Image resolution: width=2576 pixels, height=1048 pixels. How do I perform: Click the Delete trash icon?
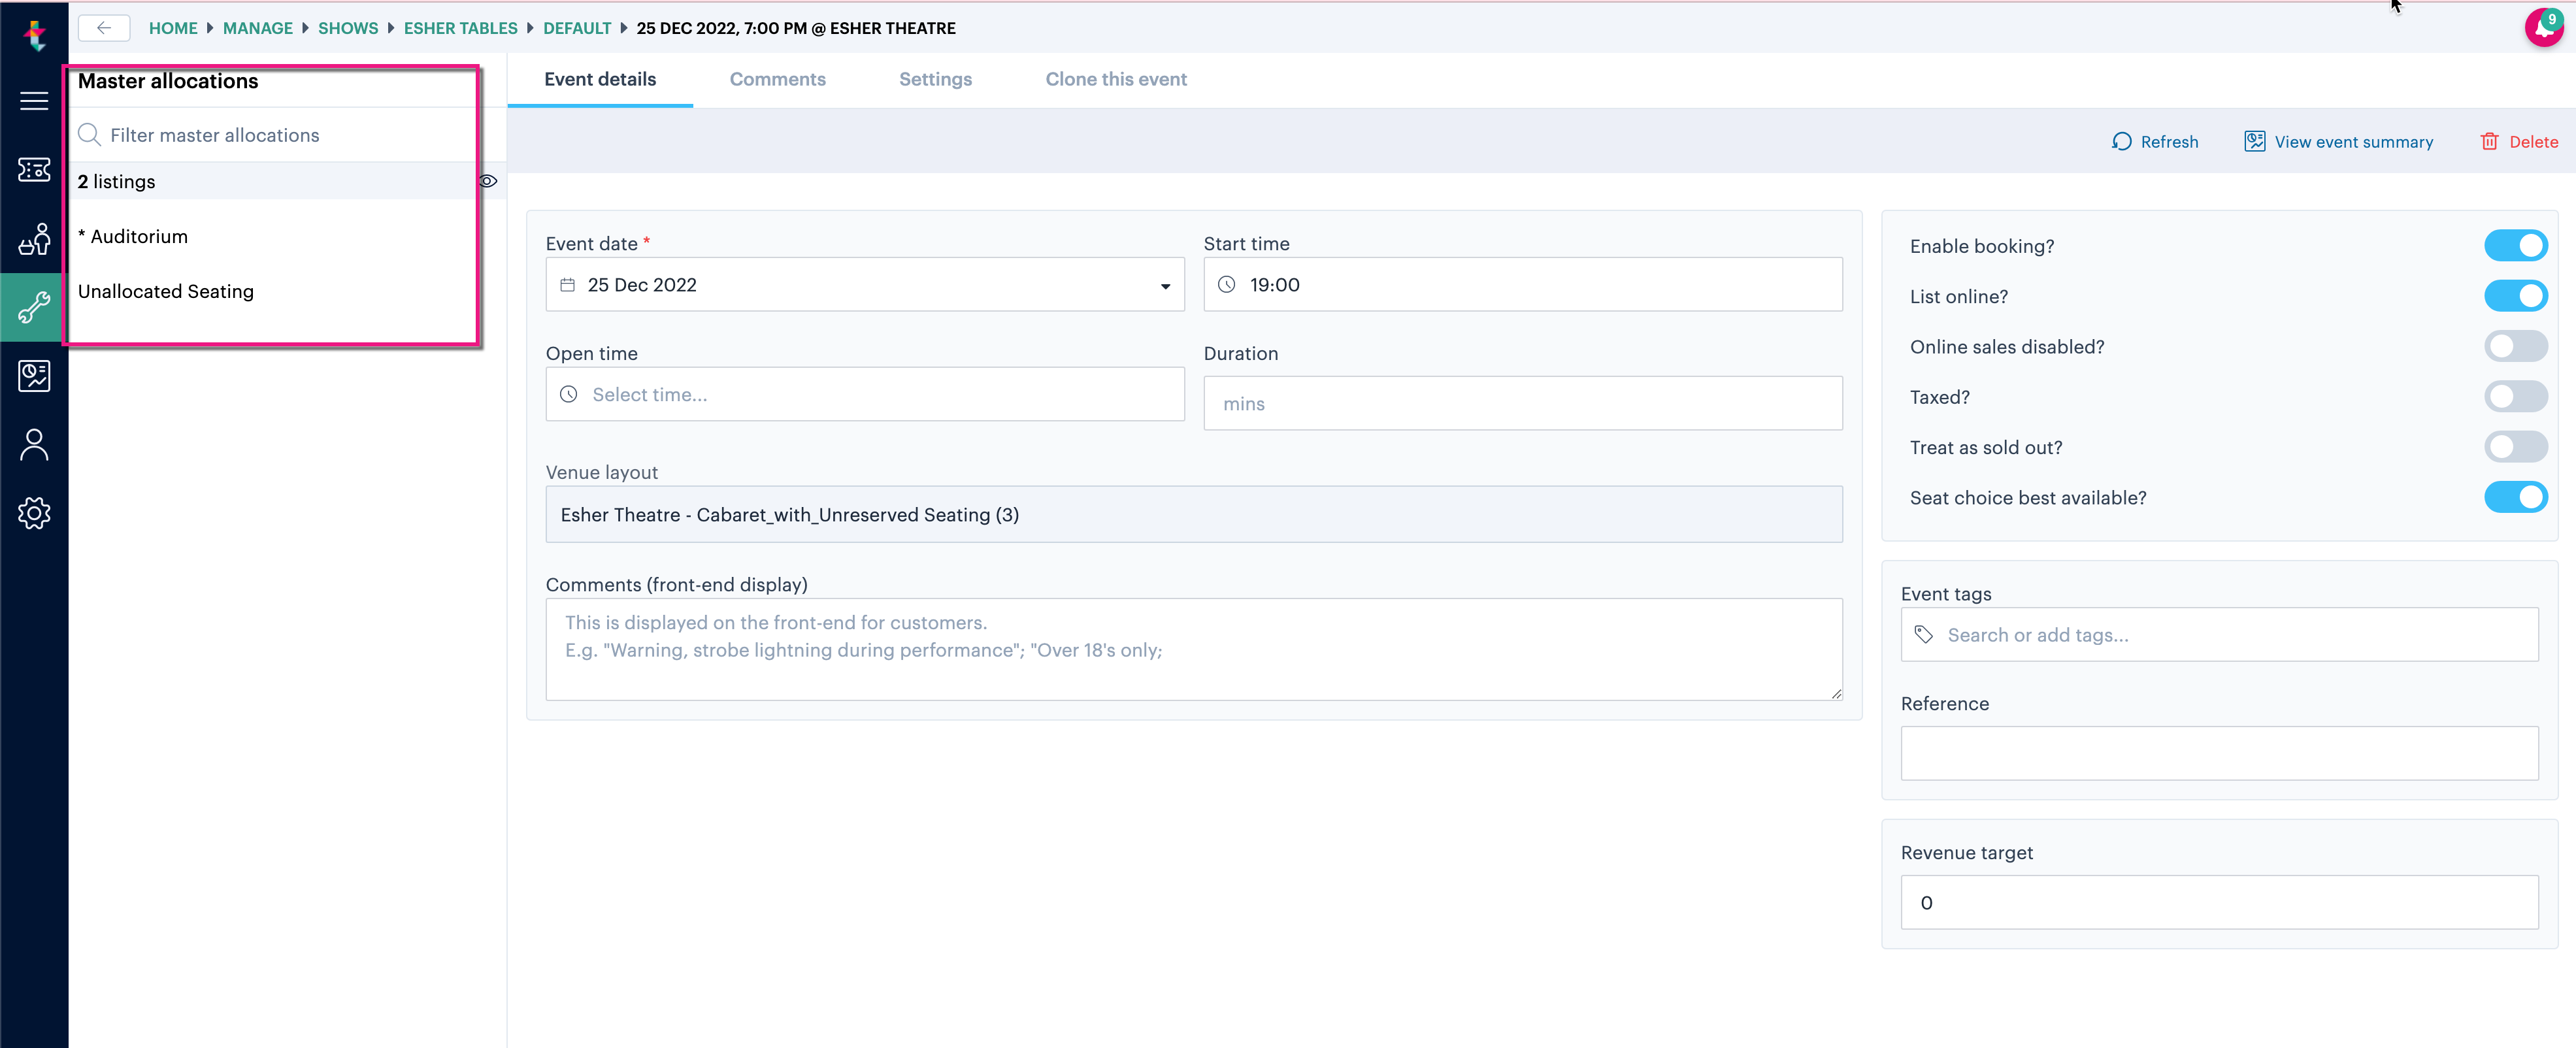pyautogui.click(x=2489, y=142)
